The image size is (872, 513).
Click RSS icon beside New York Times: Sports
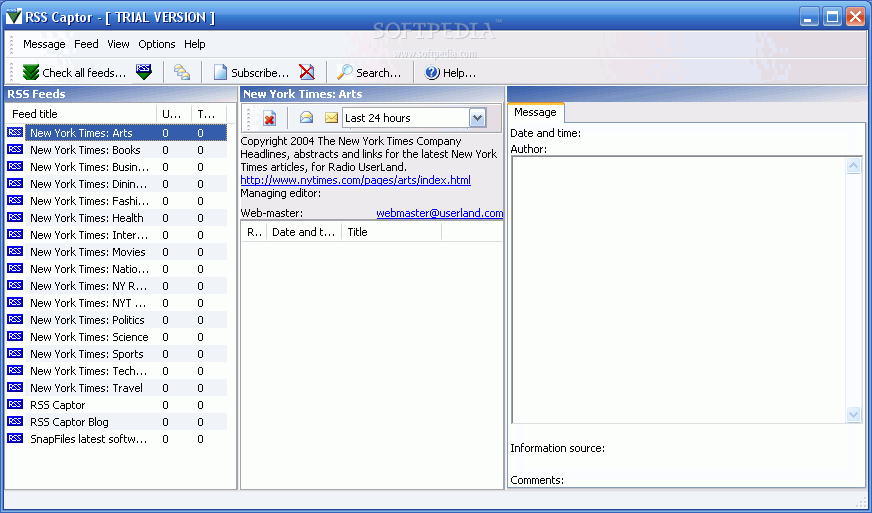pos(15,354)
